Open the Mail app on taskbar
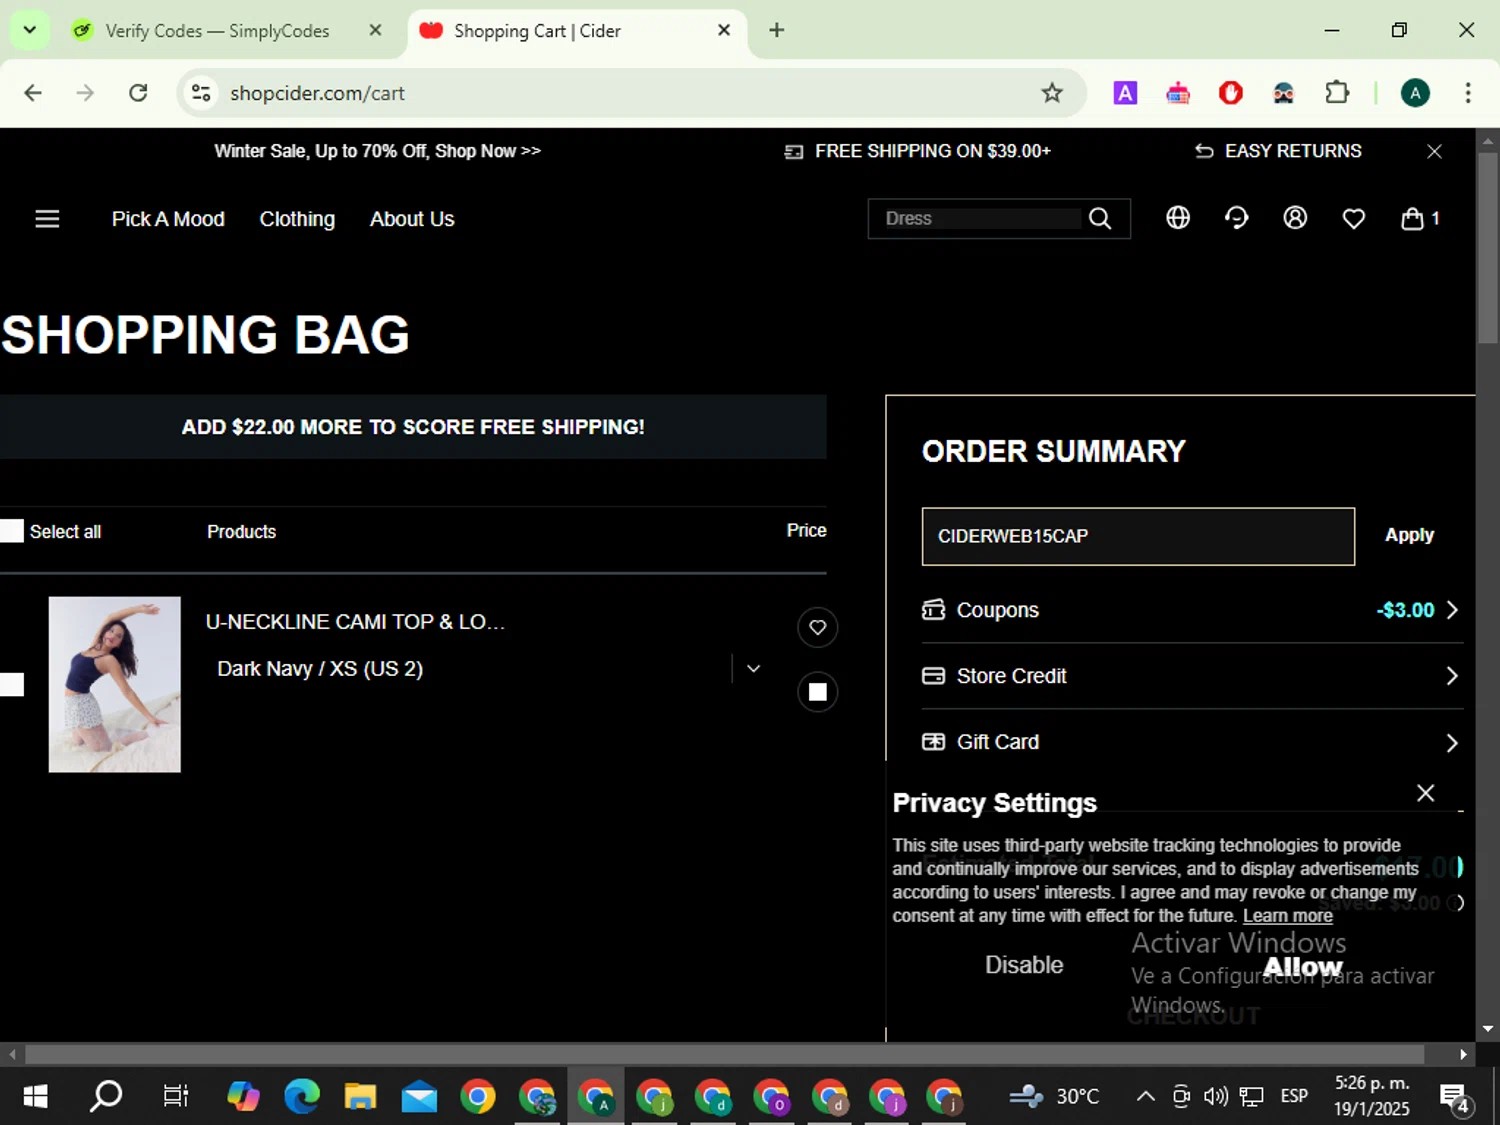Viewport: 1500px width, 1125px height. (419, 1097)
